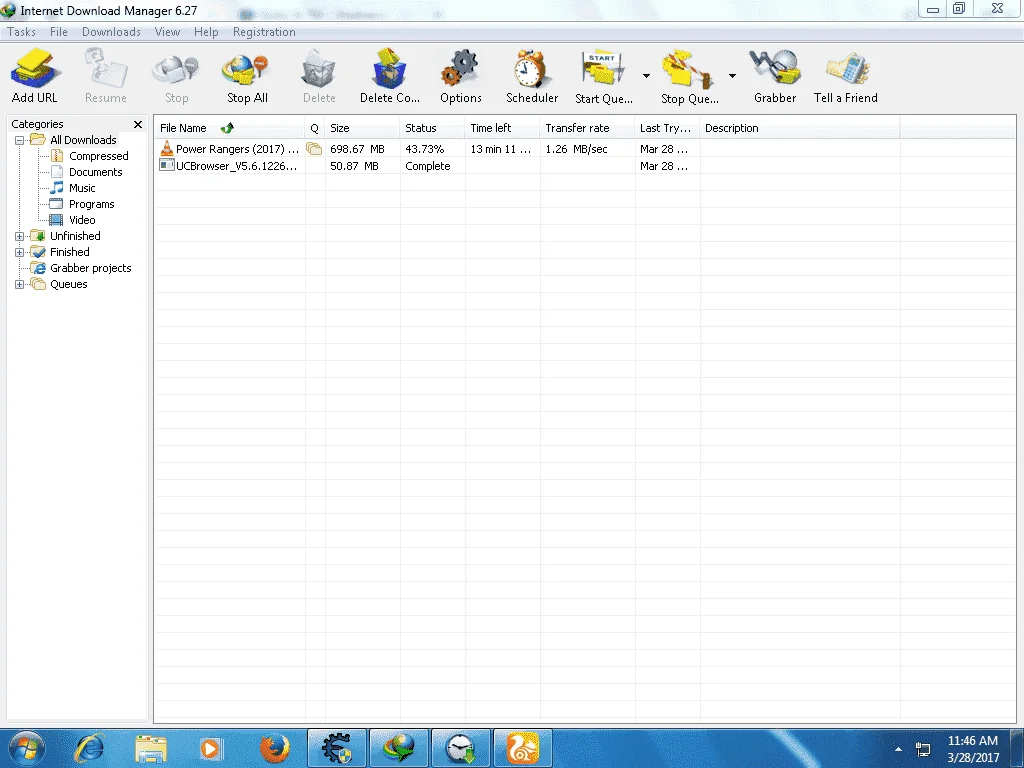Select the Music category
The image size is (1024, 768).
click(82, 188)
